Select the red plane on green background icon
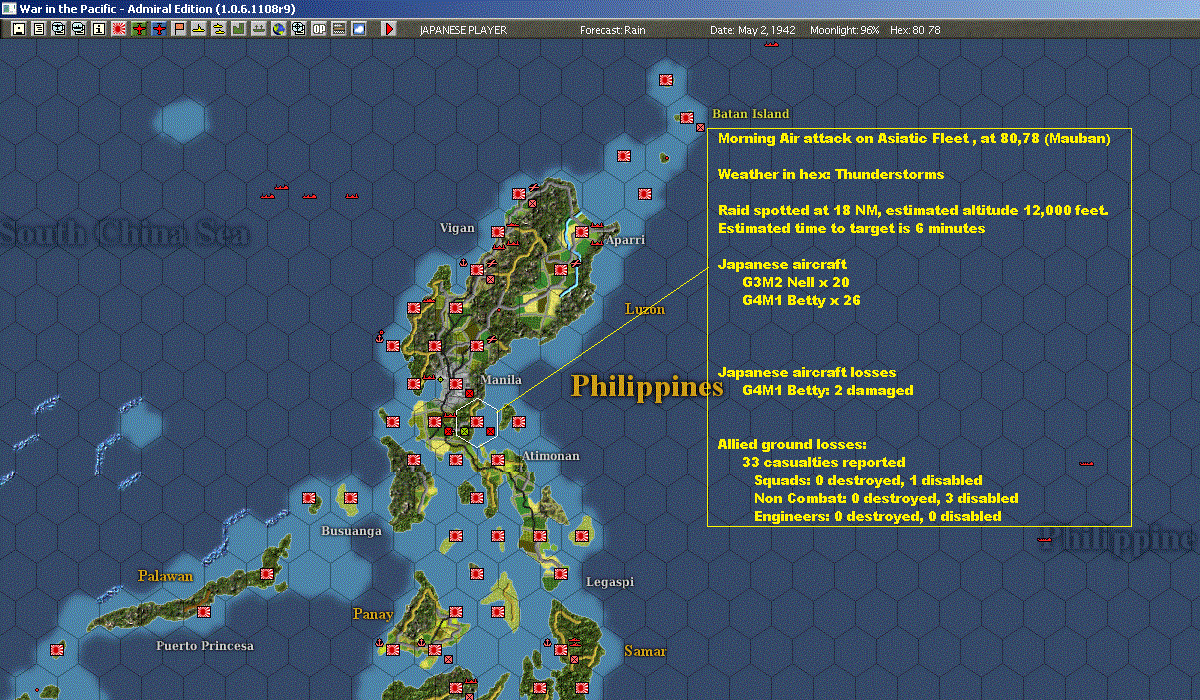The image size is (1200, 700). pyautogui.click(x=139, y=29)
